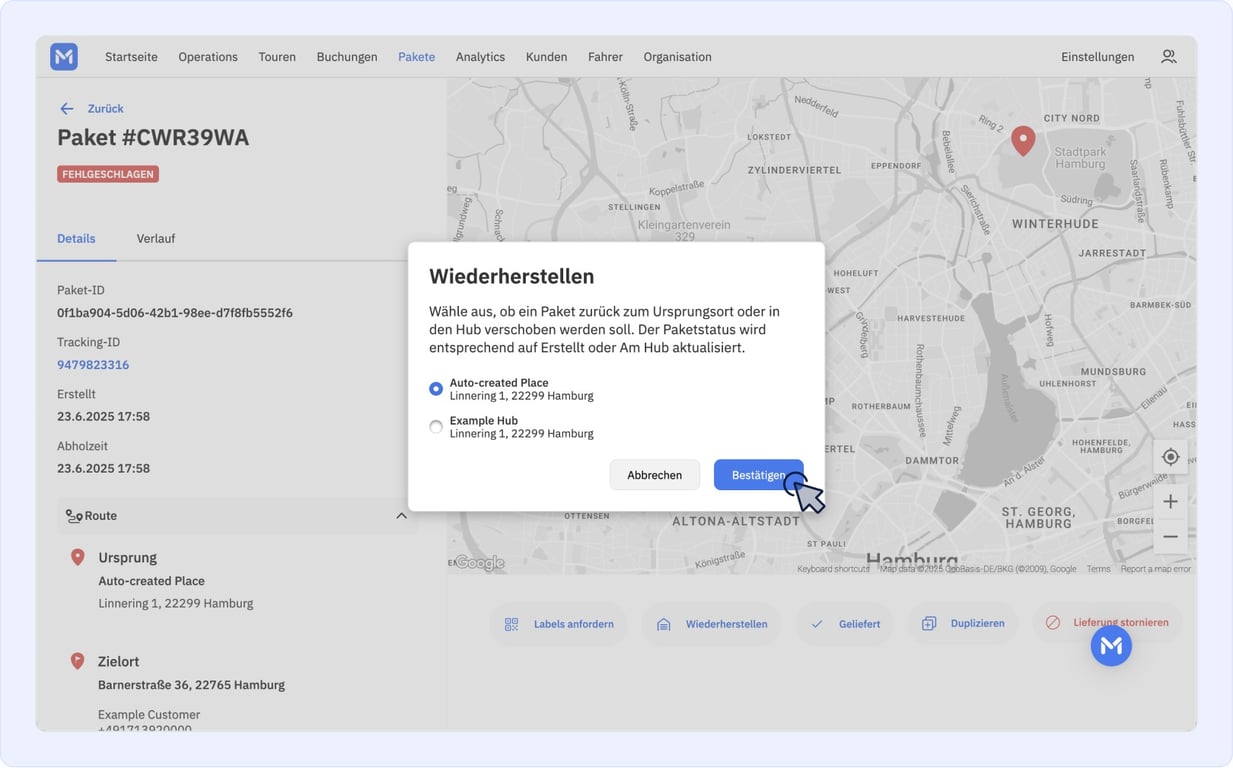The height and width of the screenshot is (768, 1233).
Task: Open Organisation menu item
Action: [x=677, y=57]
